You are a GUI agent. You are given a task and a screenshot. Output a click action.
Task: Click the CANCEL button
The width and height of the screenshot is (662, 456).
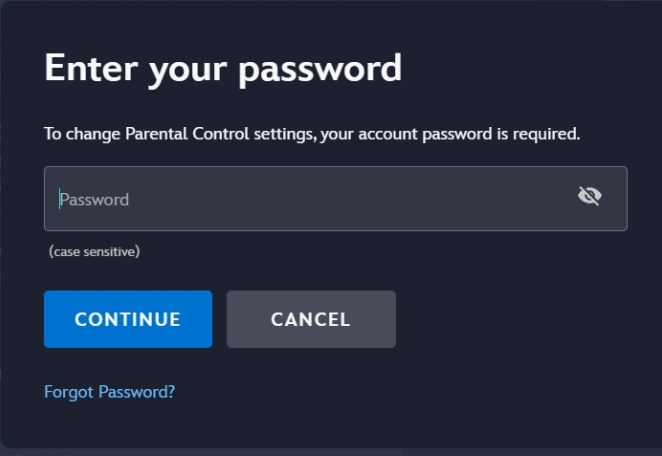[311, 319]
